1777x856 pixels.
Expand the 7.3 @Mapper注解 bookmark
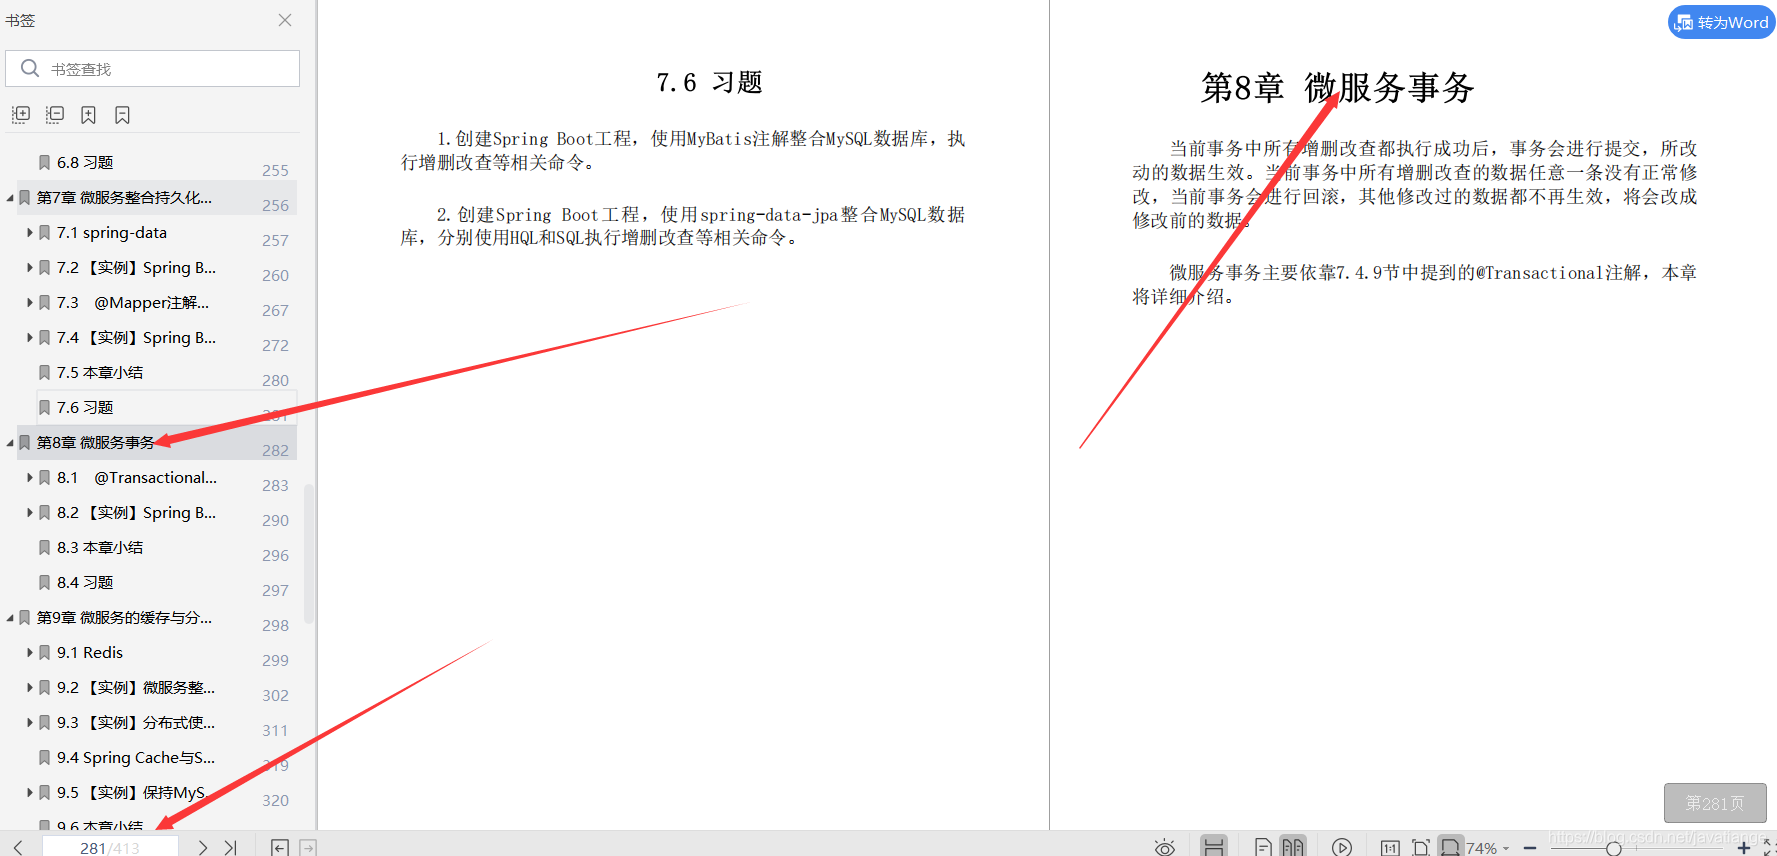[x=30, y=302]
